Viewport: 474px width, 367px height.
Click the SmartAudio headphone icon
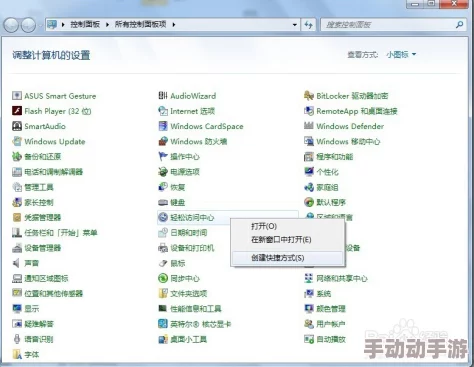(17, 126)
